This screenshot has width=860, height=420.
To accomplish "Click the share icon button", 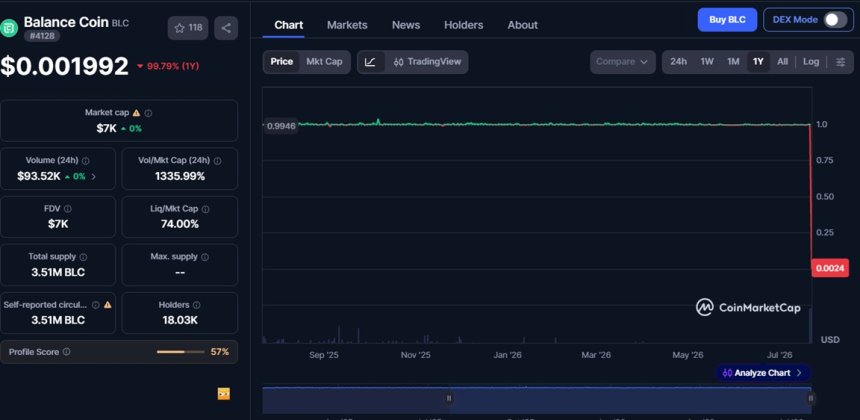I will [x=226, y=28].
